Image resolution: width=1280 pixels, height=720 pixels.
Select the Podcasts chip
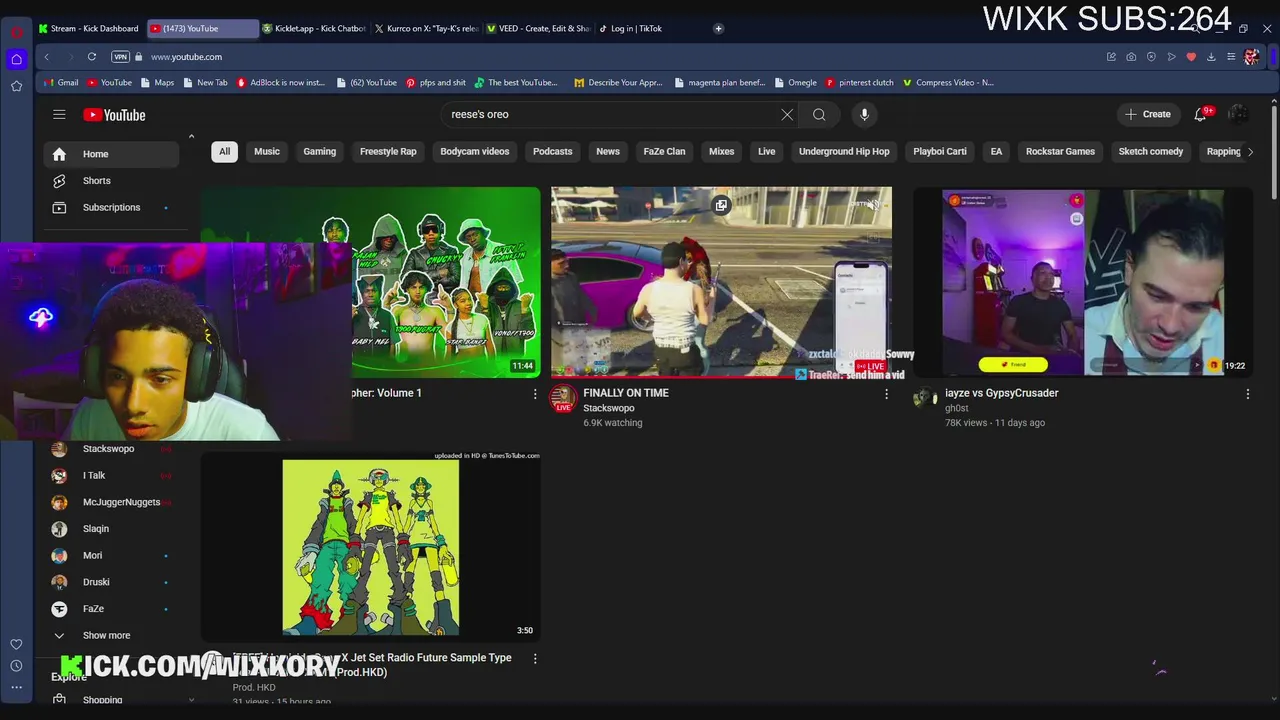(x=553, y=152)
